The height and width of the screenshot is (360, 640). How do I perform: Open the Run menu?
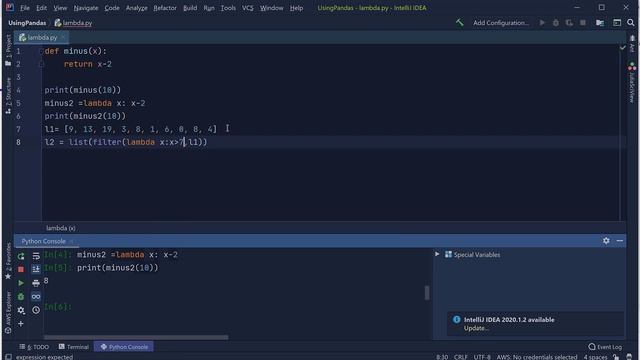click(209, 8)
